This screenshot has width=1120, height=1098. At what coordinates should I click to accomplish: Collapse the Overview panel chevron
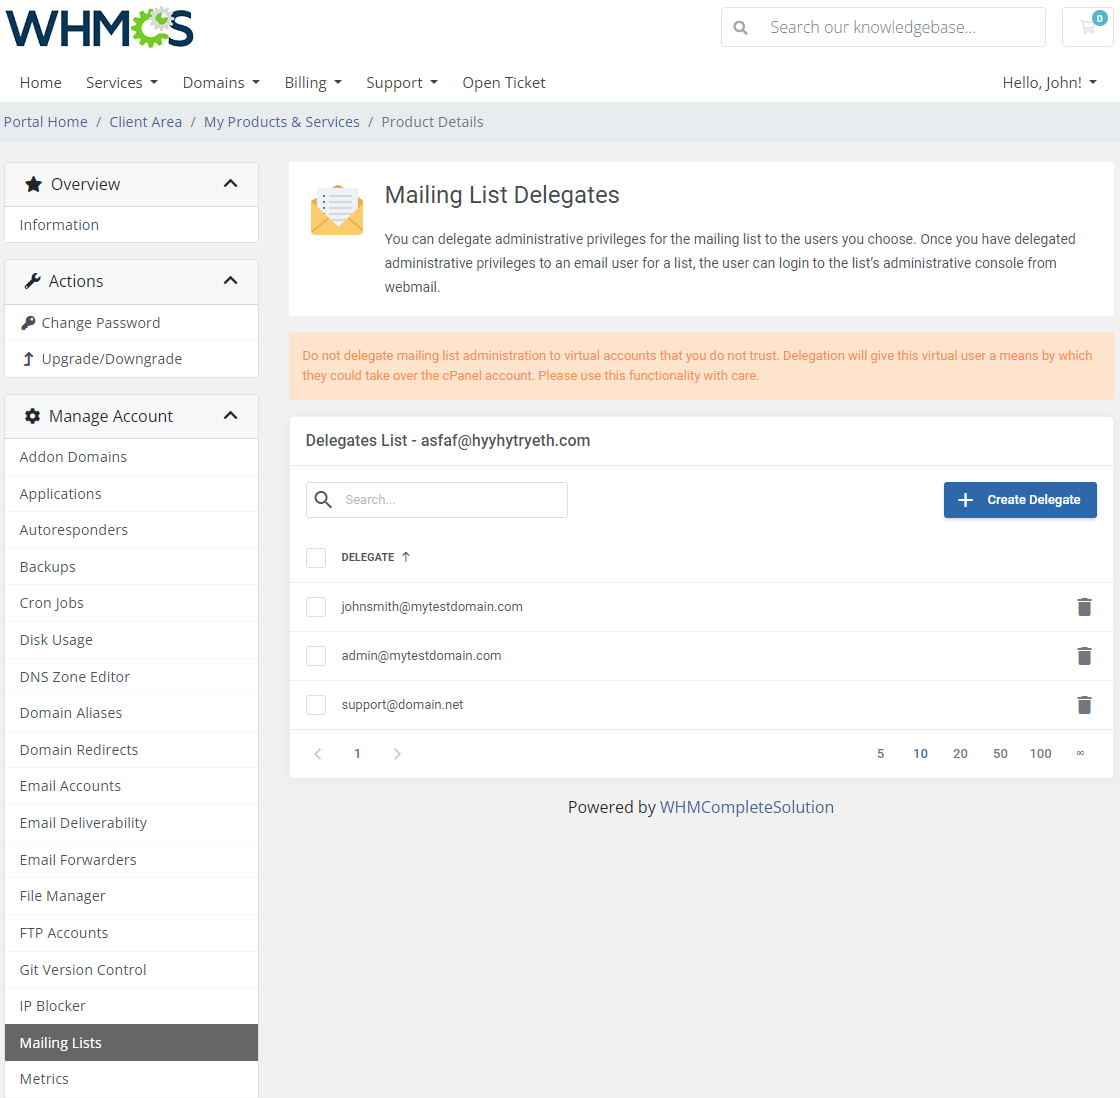point(230,184)
